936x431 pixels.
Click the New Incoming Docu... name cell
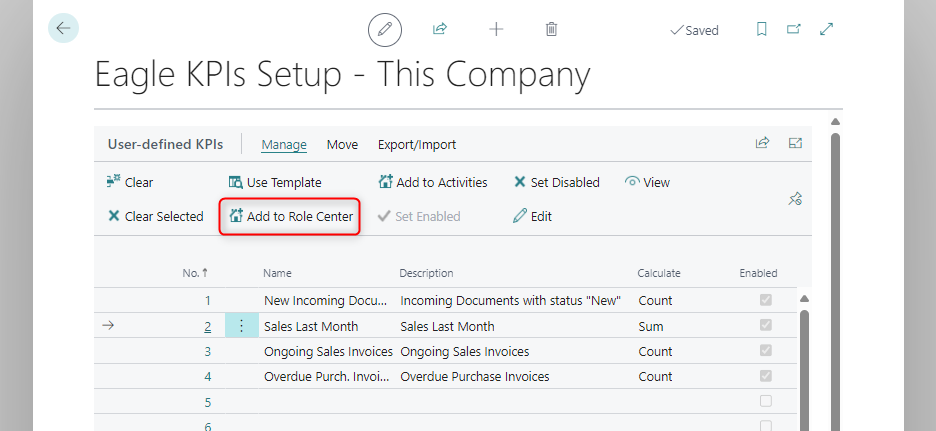pyautogui.click(x=326, y=301)
